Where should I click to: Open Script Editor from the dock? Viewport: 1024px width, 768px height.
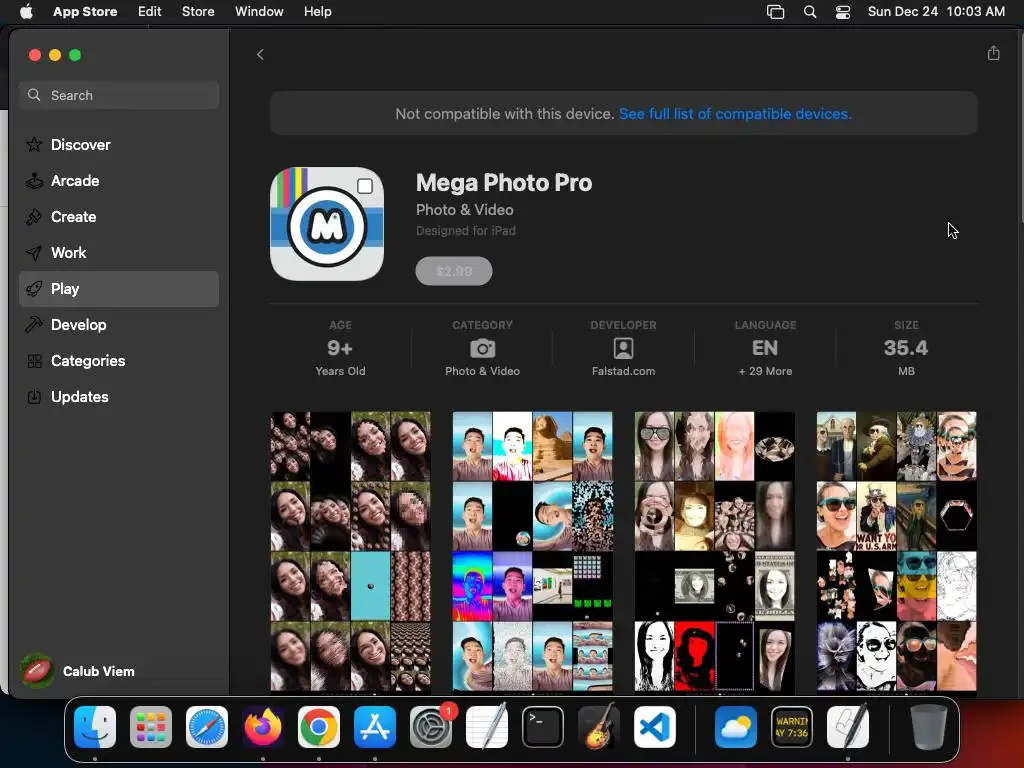pyautogui.click(x=848, y=726)
